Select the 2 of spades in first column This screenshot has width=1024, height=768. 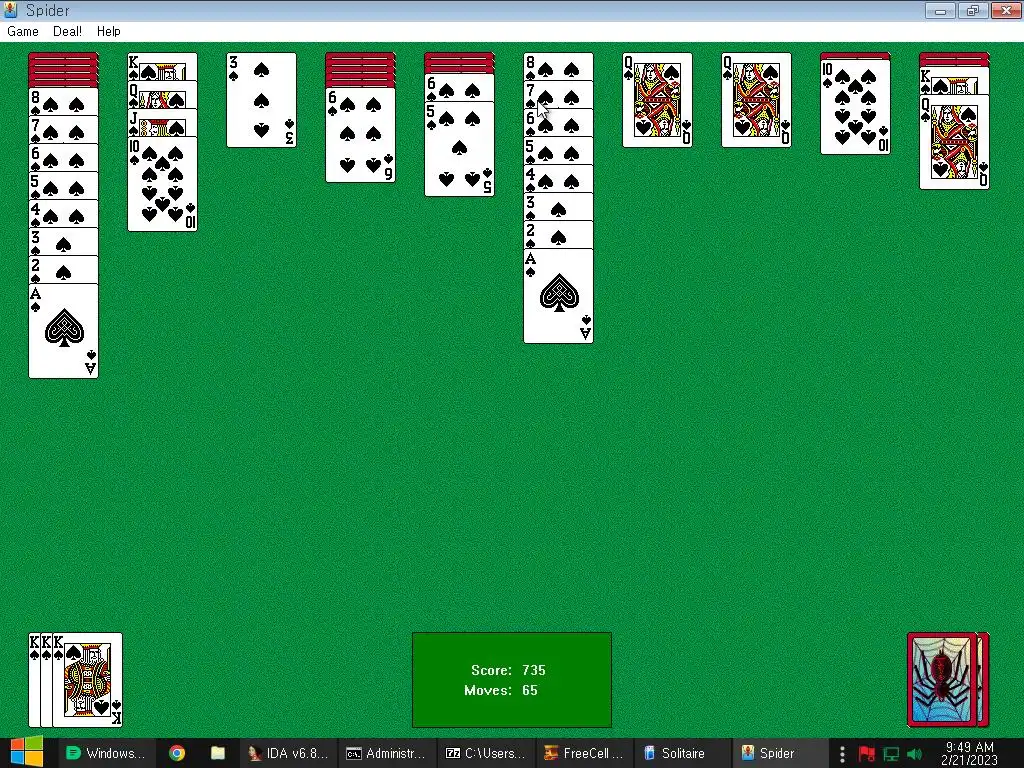[63, 270]
